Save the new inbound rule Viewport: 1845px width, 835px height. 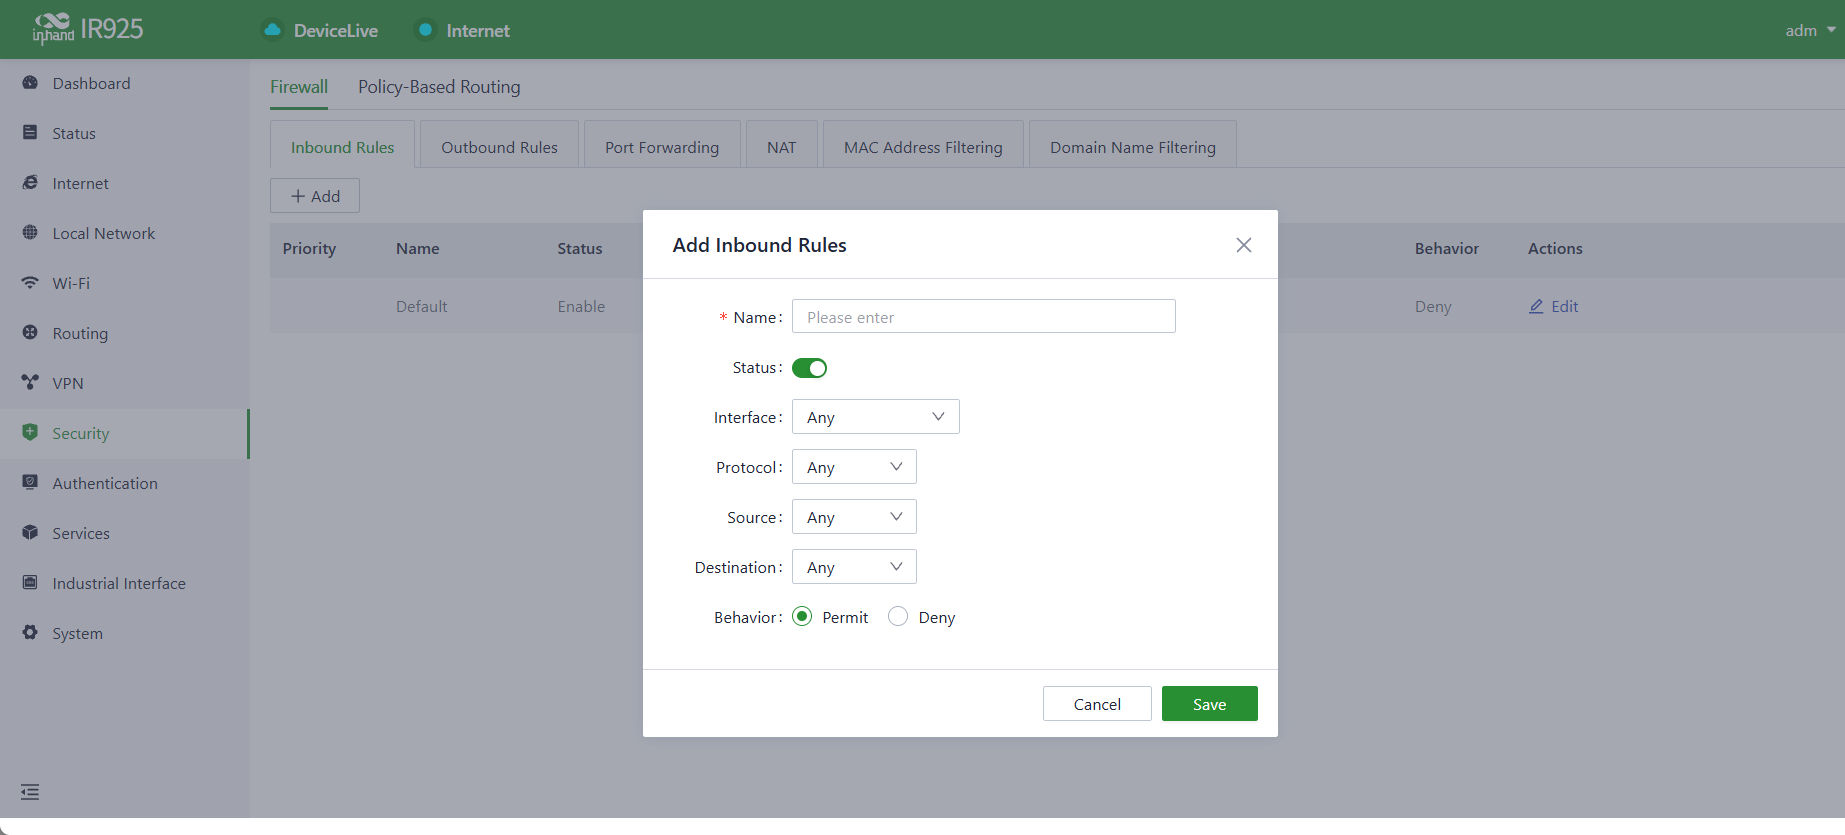[1209, 704]
